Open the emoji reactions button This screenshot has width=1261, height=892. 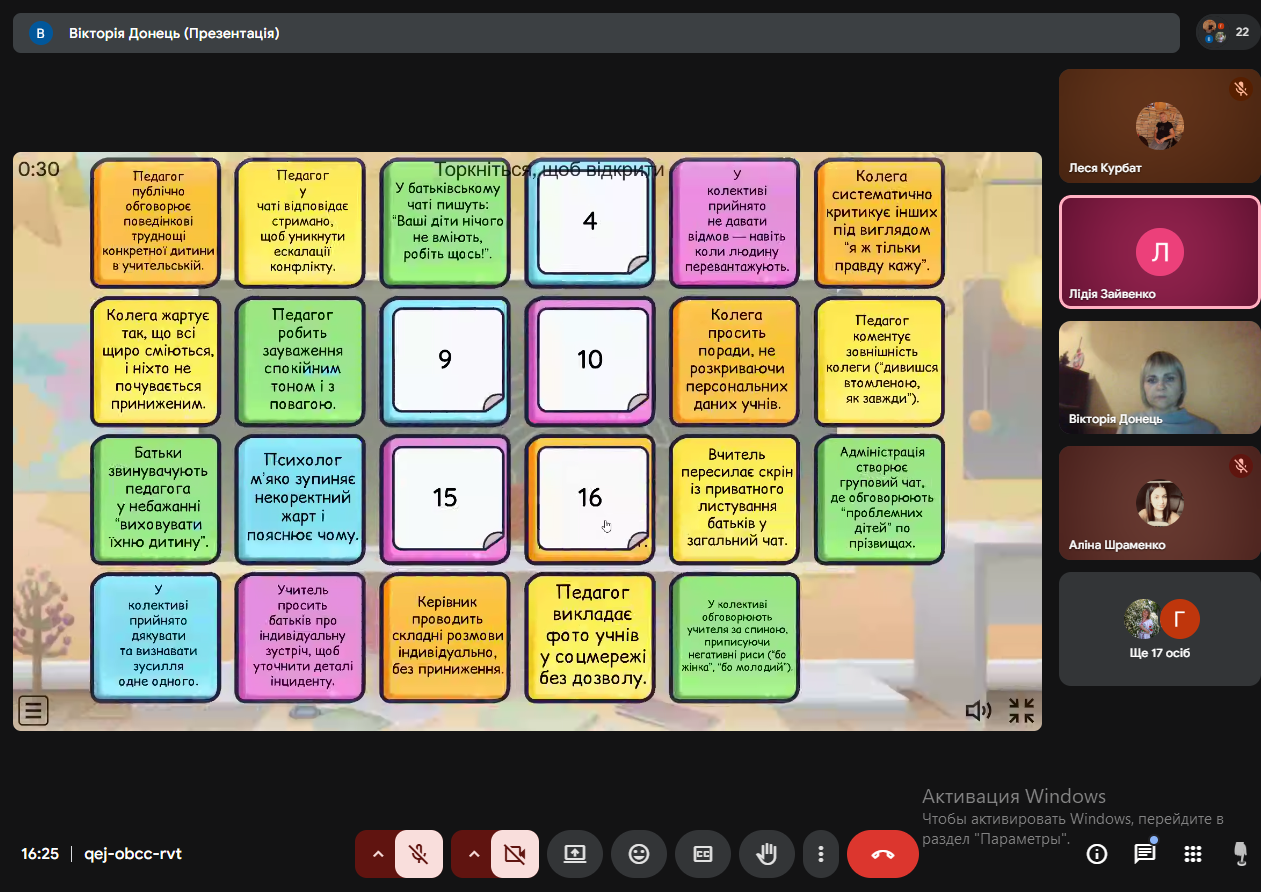tap(639, 854)
